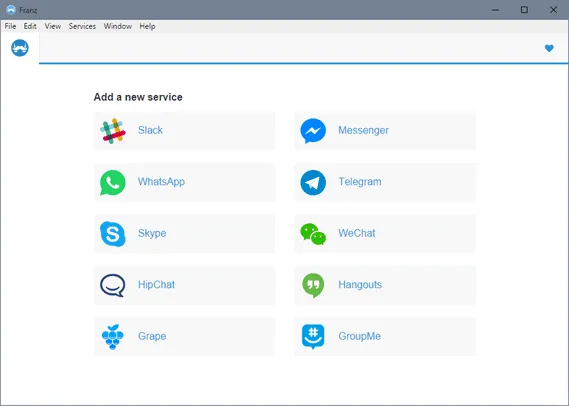This screenshot has width=569, height=406.
Task: Open the File menu
Action: coord(10,26)
